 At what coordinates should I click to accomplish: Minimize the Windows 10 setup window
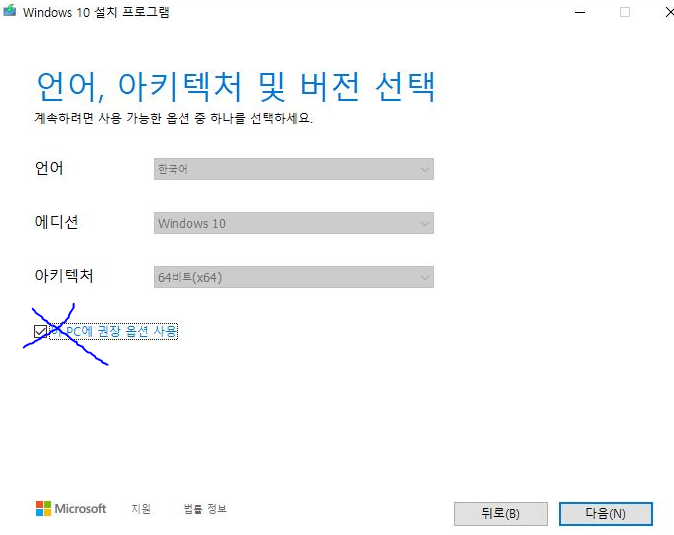(580, 12)
